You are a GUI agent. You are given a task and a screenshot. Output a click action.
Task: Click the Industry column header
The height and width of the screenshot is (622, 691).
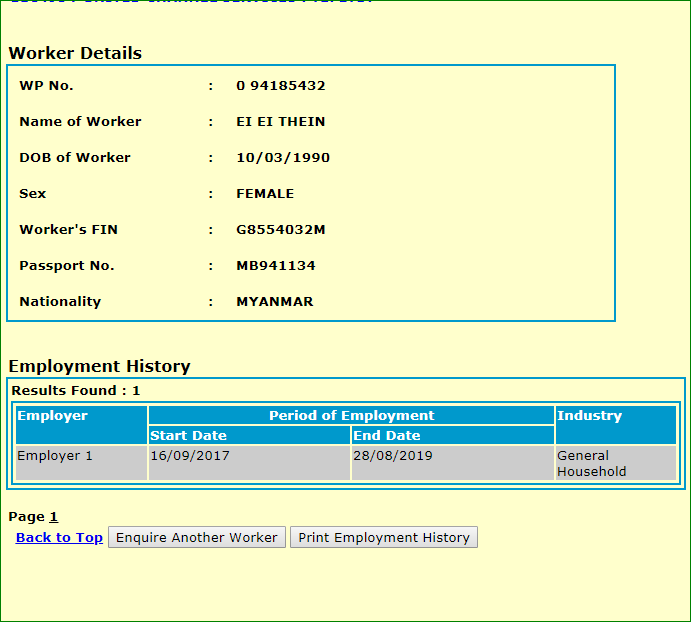590,416
